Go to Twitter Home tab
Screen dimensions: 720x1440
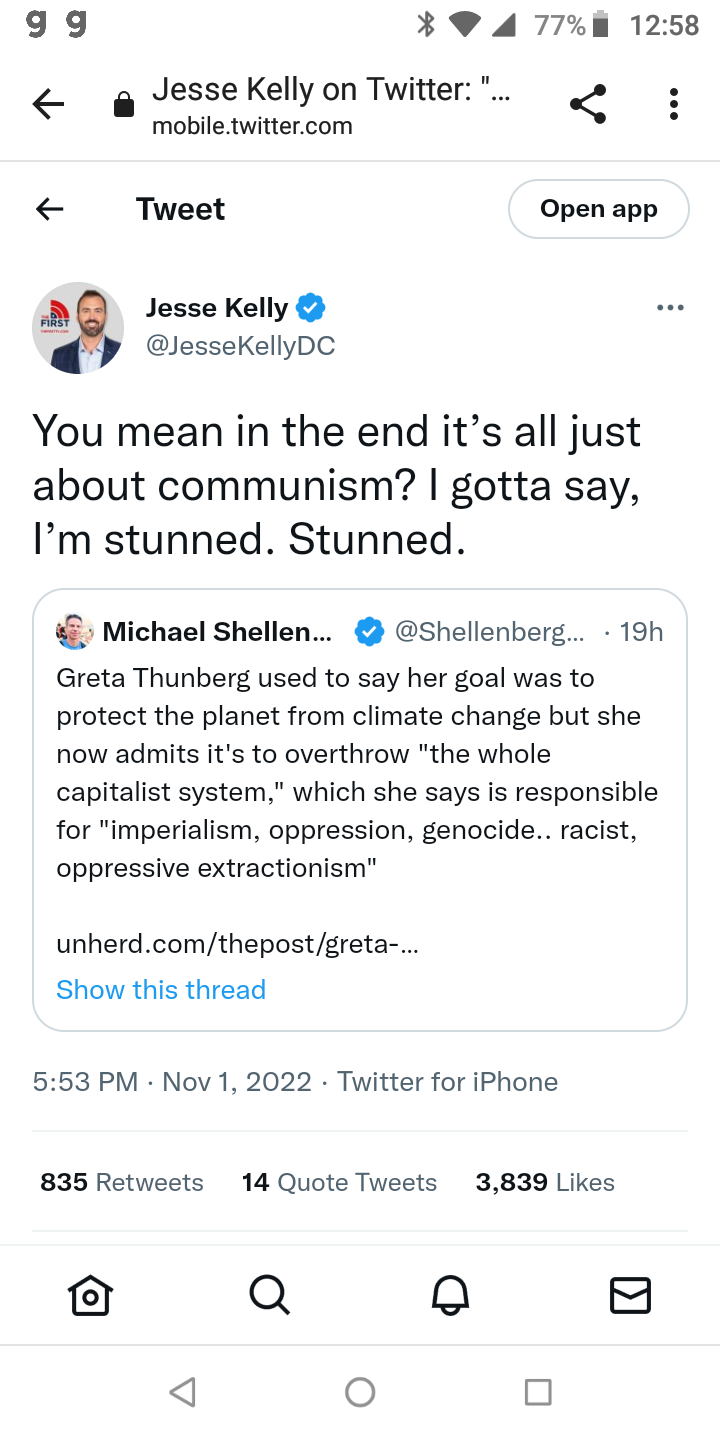pos(90,1295)
